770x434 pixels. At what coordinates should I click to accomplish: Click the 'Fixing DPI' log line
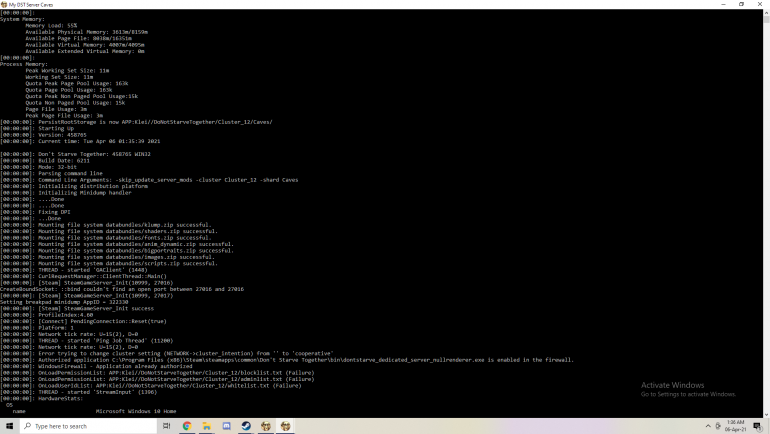tap(35, 212)
